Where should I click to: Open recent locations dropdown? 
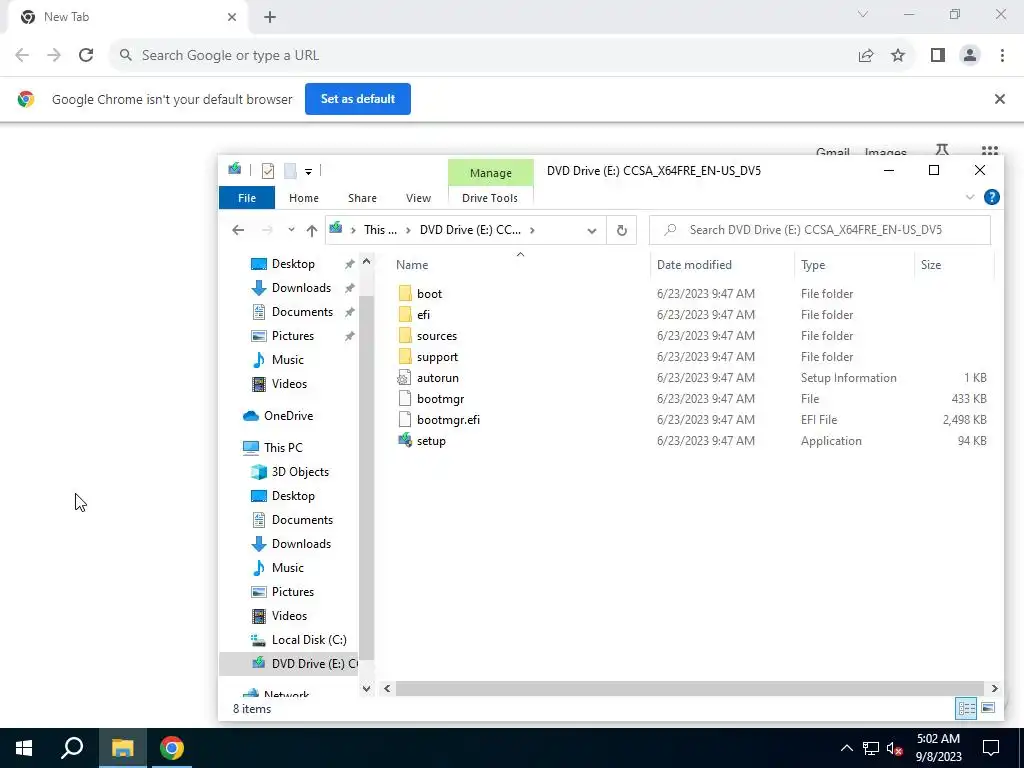pos(291,230)
